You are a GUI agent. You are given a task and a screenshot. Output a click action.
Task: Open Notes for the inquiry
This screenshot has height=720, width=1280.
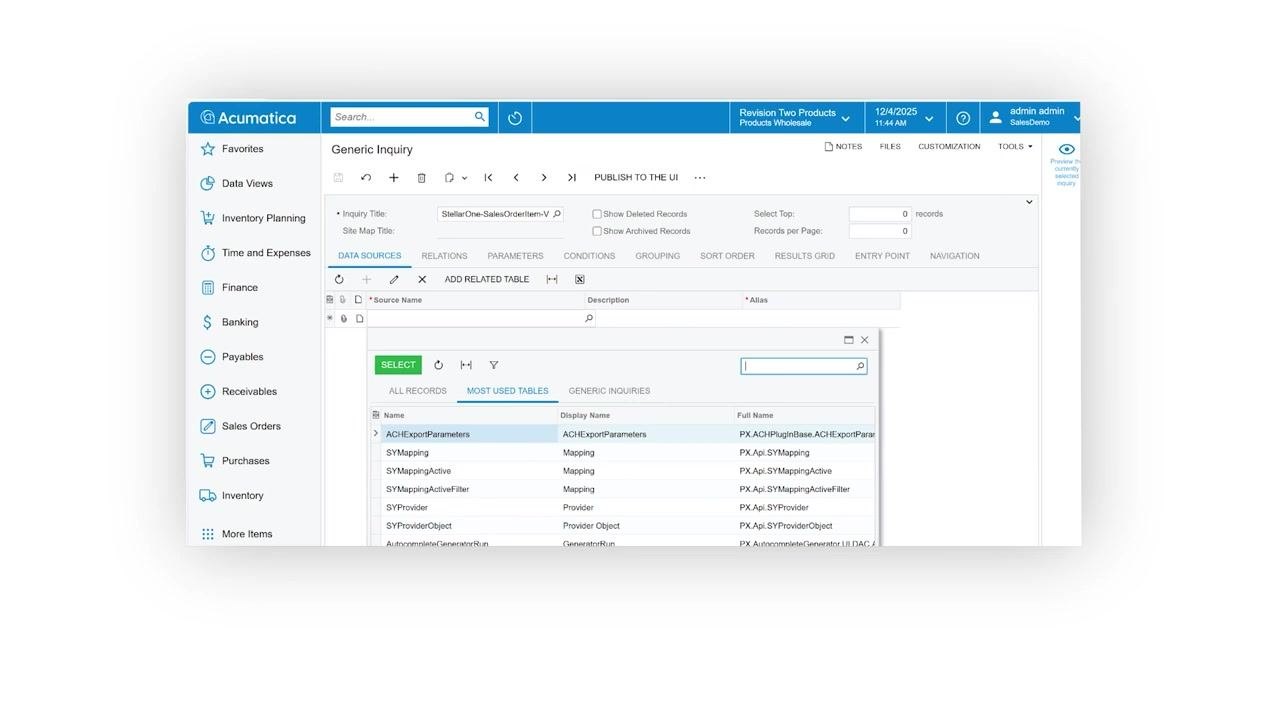[x=843, y=147]
